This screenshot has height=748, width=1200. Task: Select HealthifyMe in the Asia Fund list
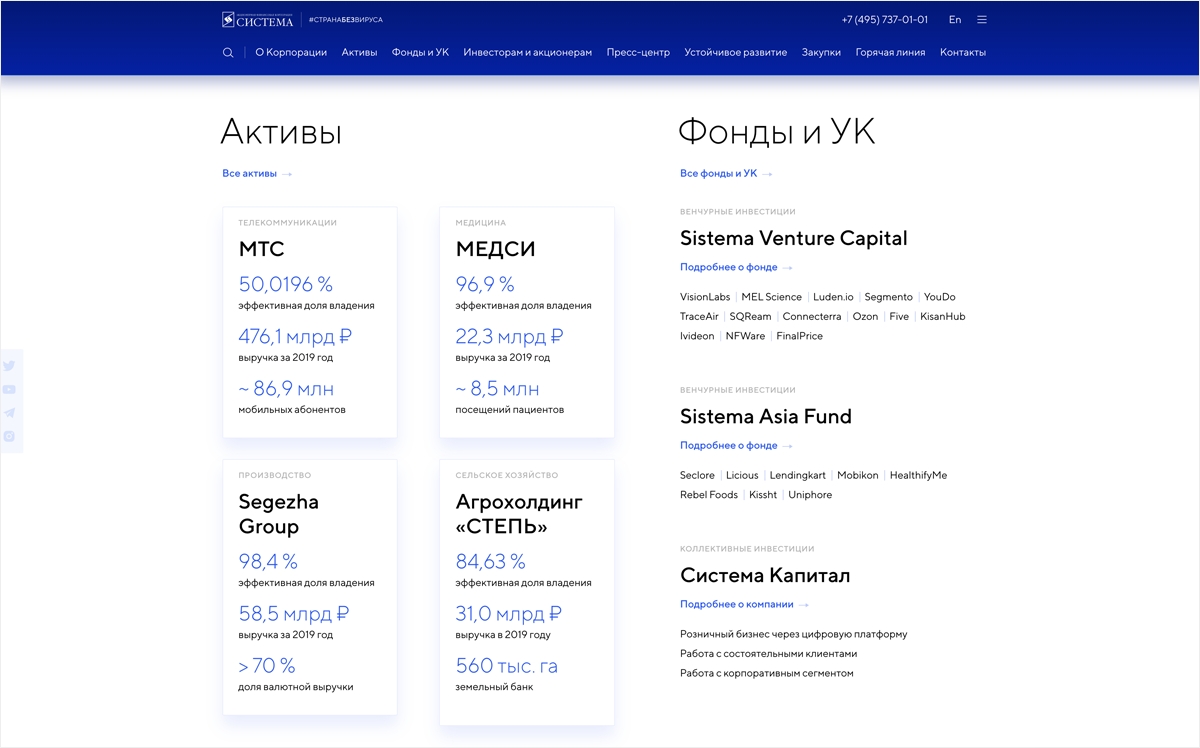pyautogui.click(x=918, y=476)
